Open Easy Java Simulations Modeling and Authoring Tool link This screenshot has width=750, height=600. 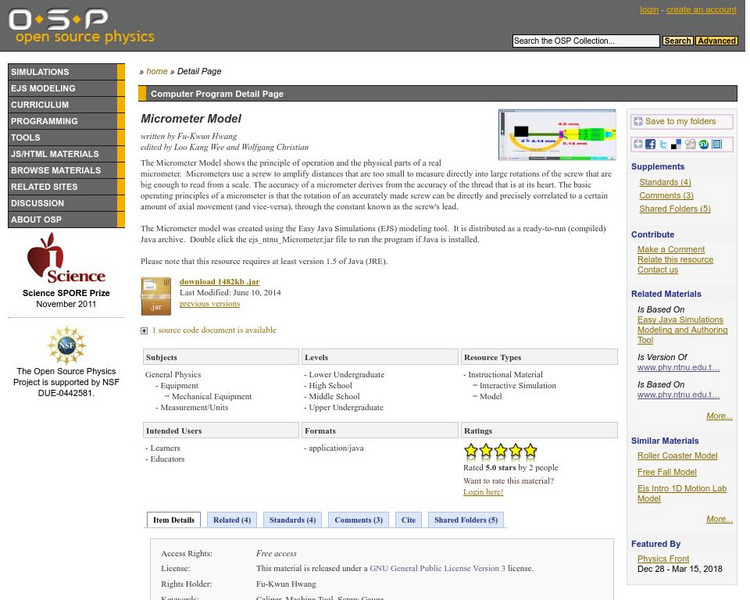pos(682,330)
